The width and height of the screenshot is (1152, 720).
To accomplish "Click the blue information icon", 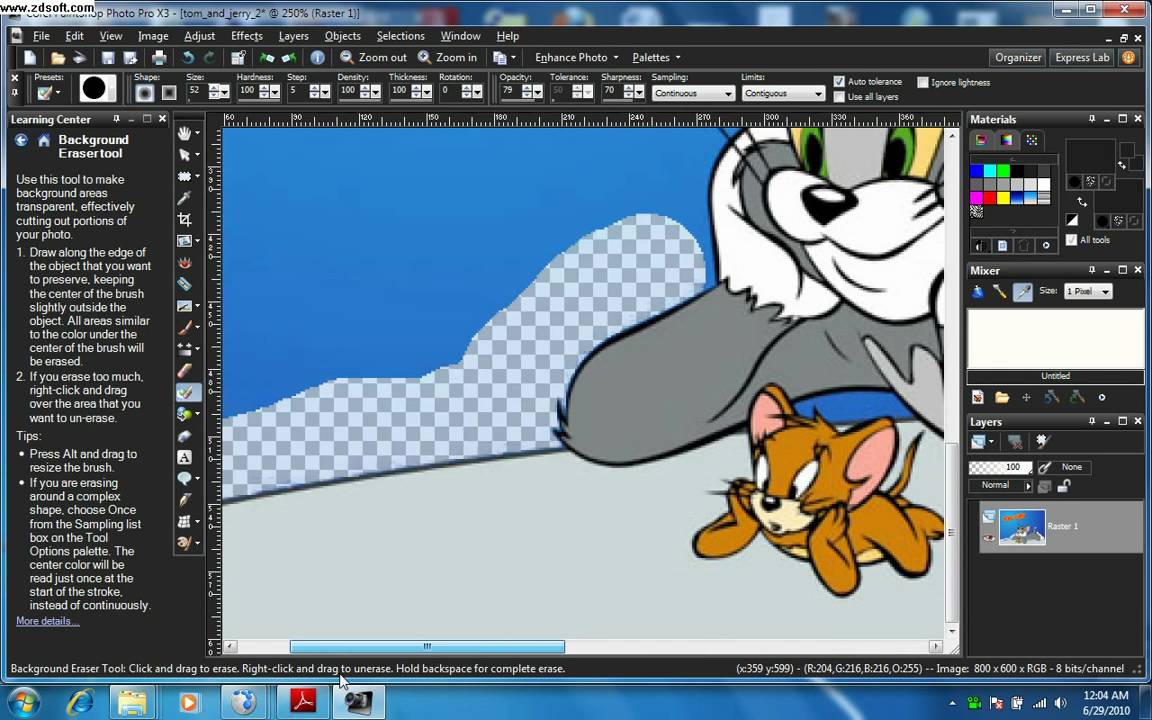I will [x=317, y=57].
